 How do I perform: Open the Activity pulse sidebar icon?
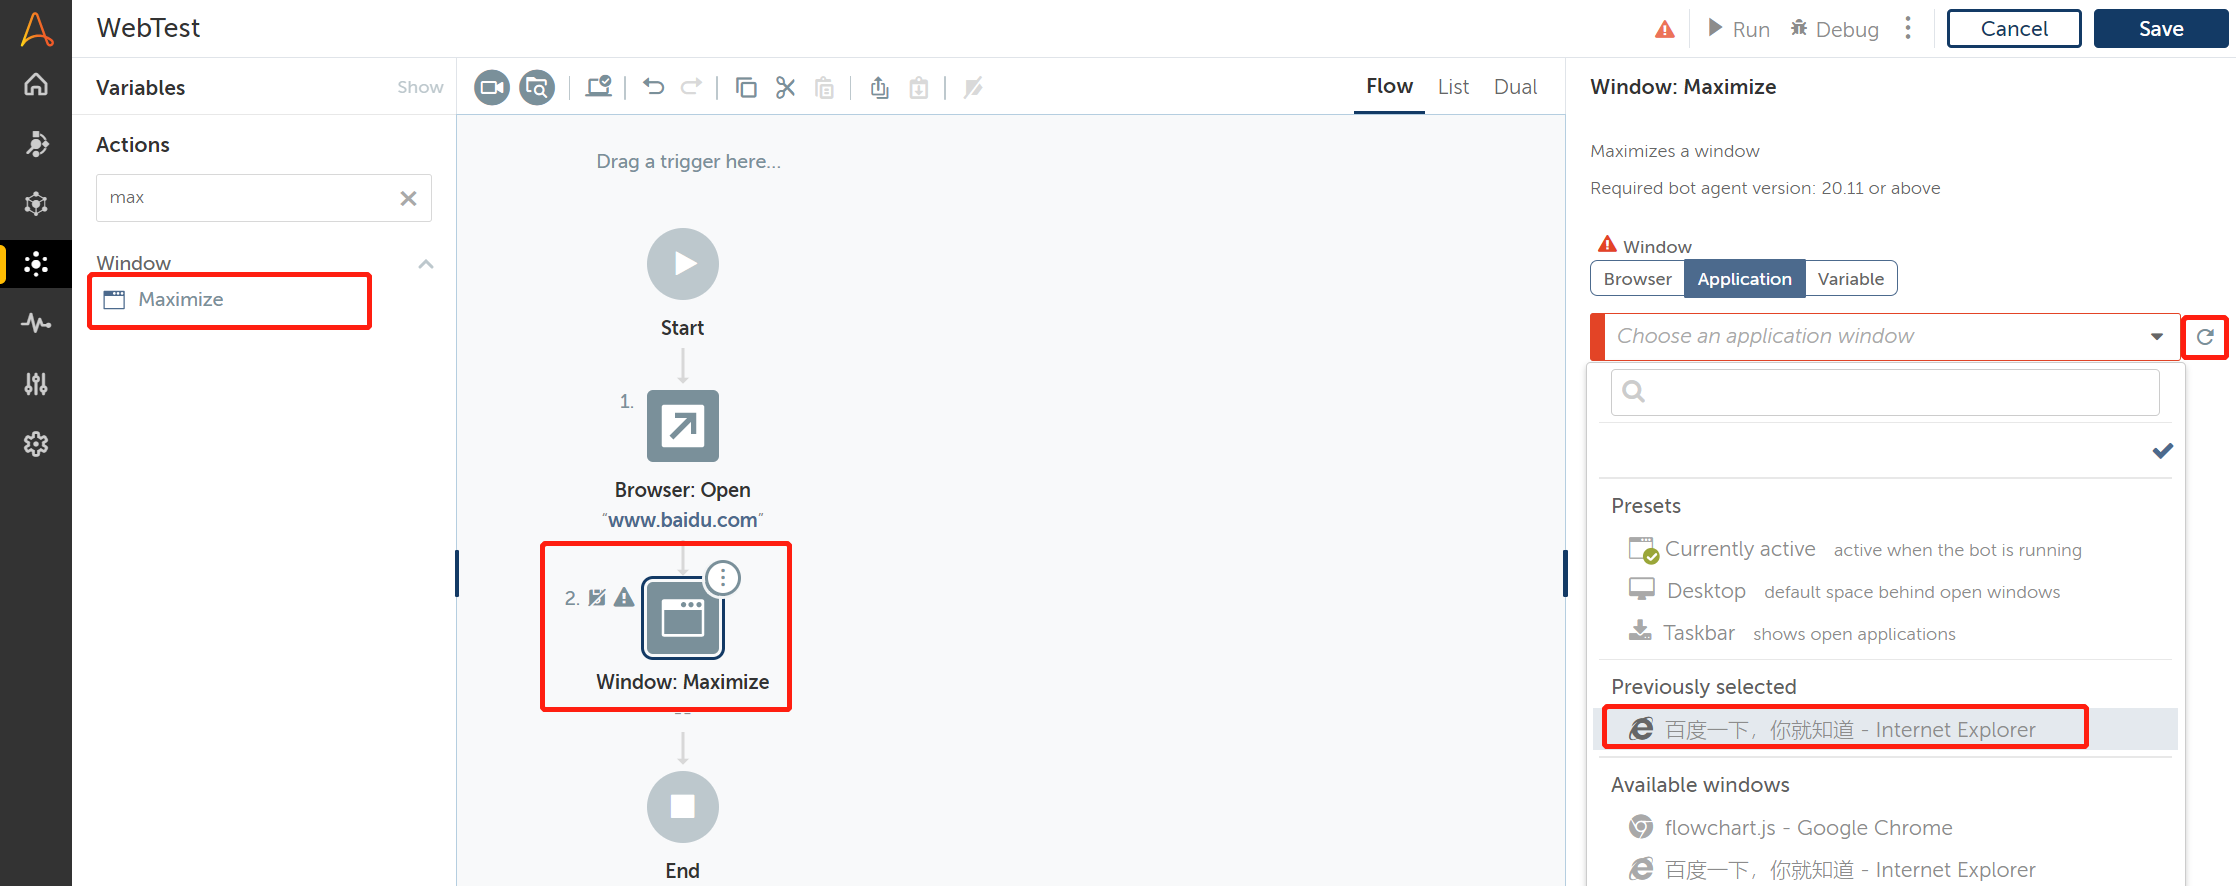[x=36, y=323]
